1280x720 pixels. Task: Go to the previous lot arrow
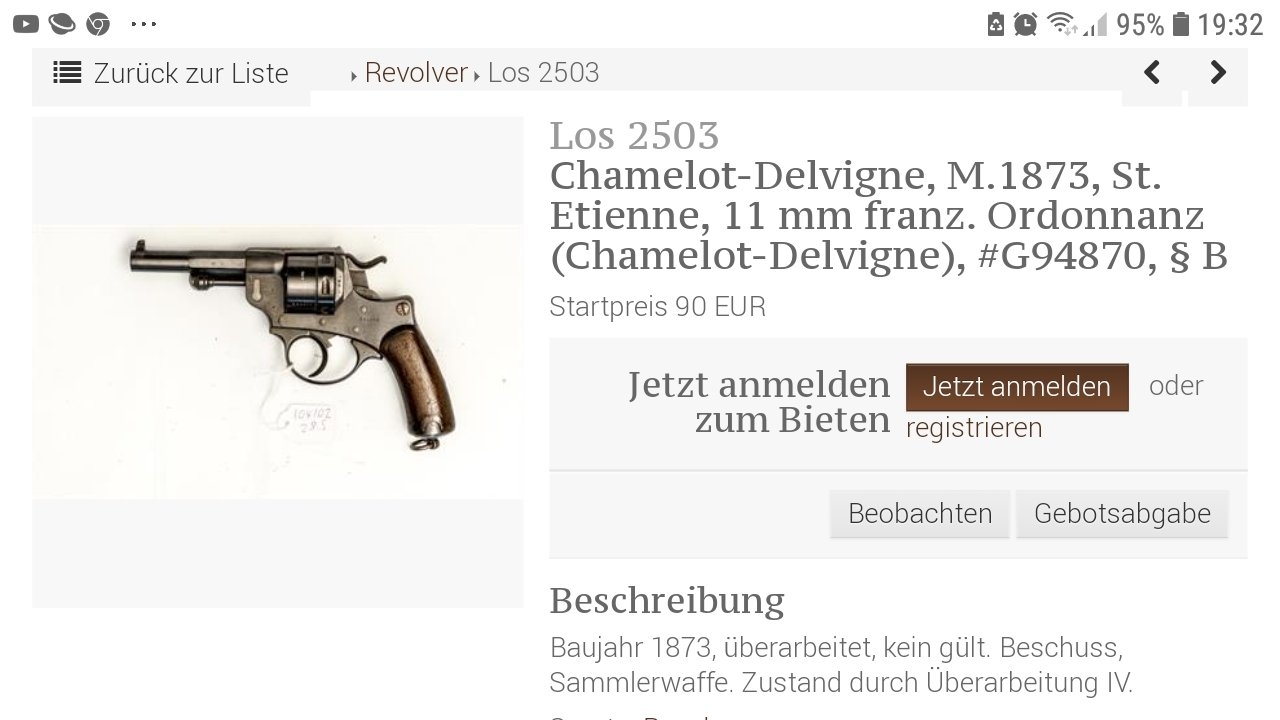(1152, 72)
